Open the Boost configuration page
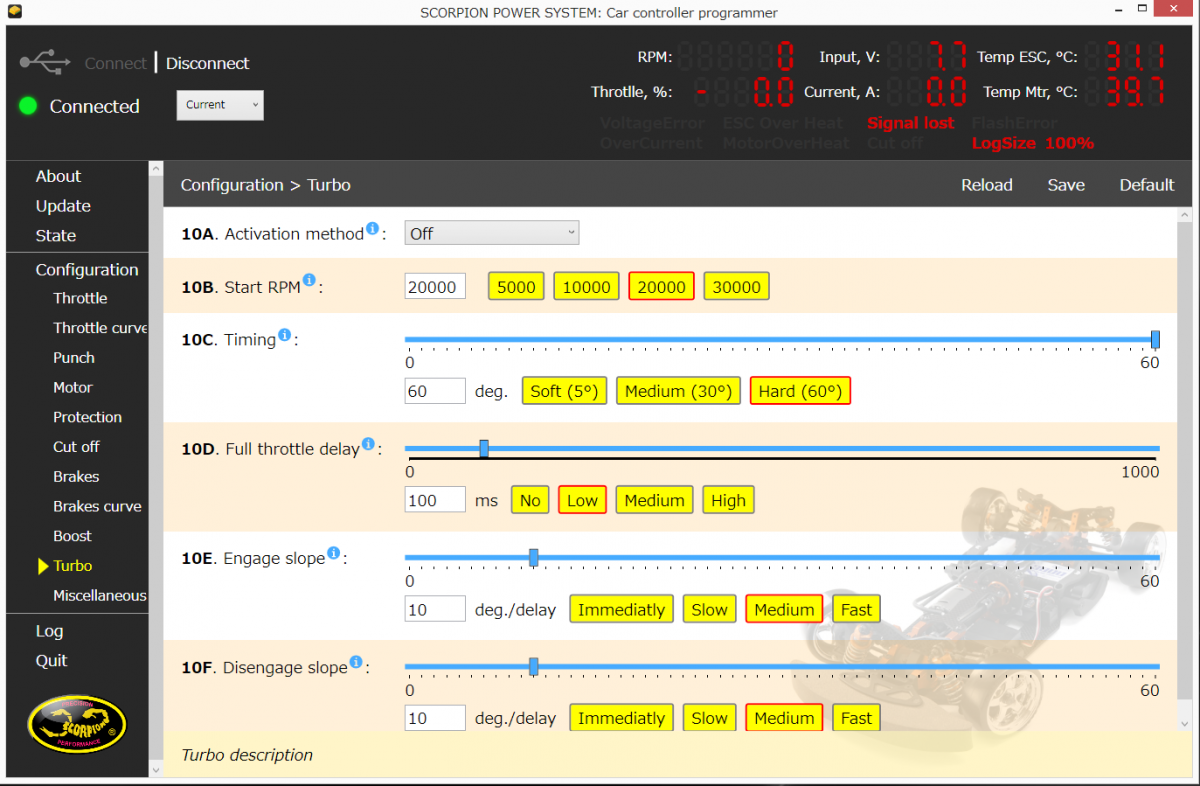 (72, 536)
